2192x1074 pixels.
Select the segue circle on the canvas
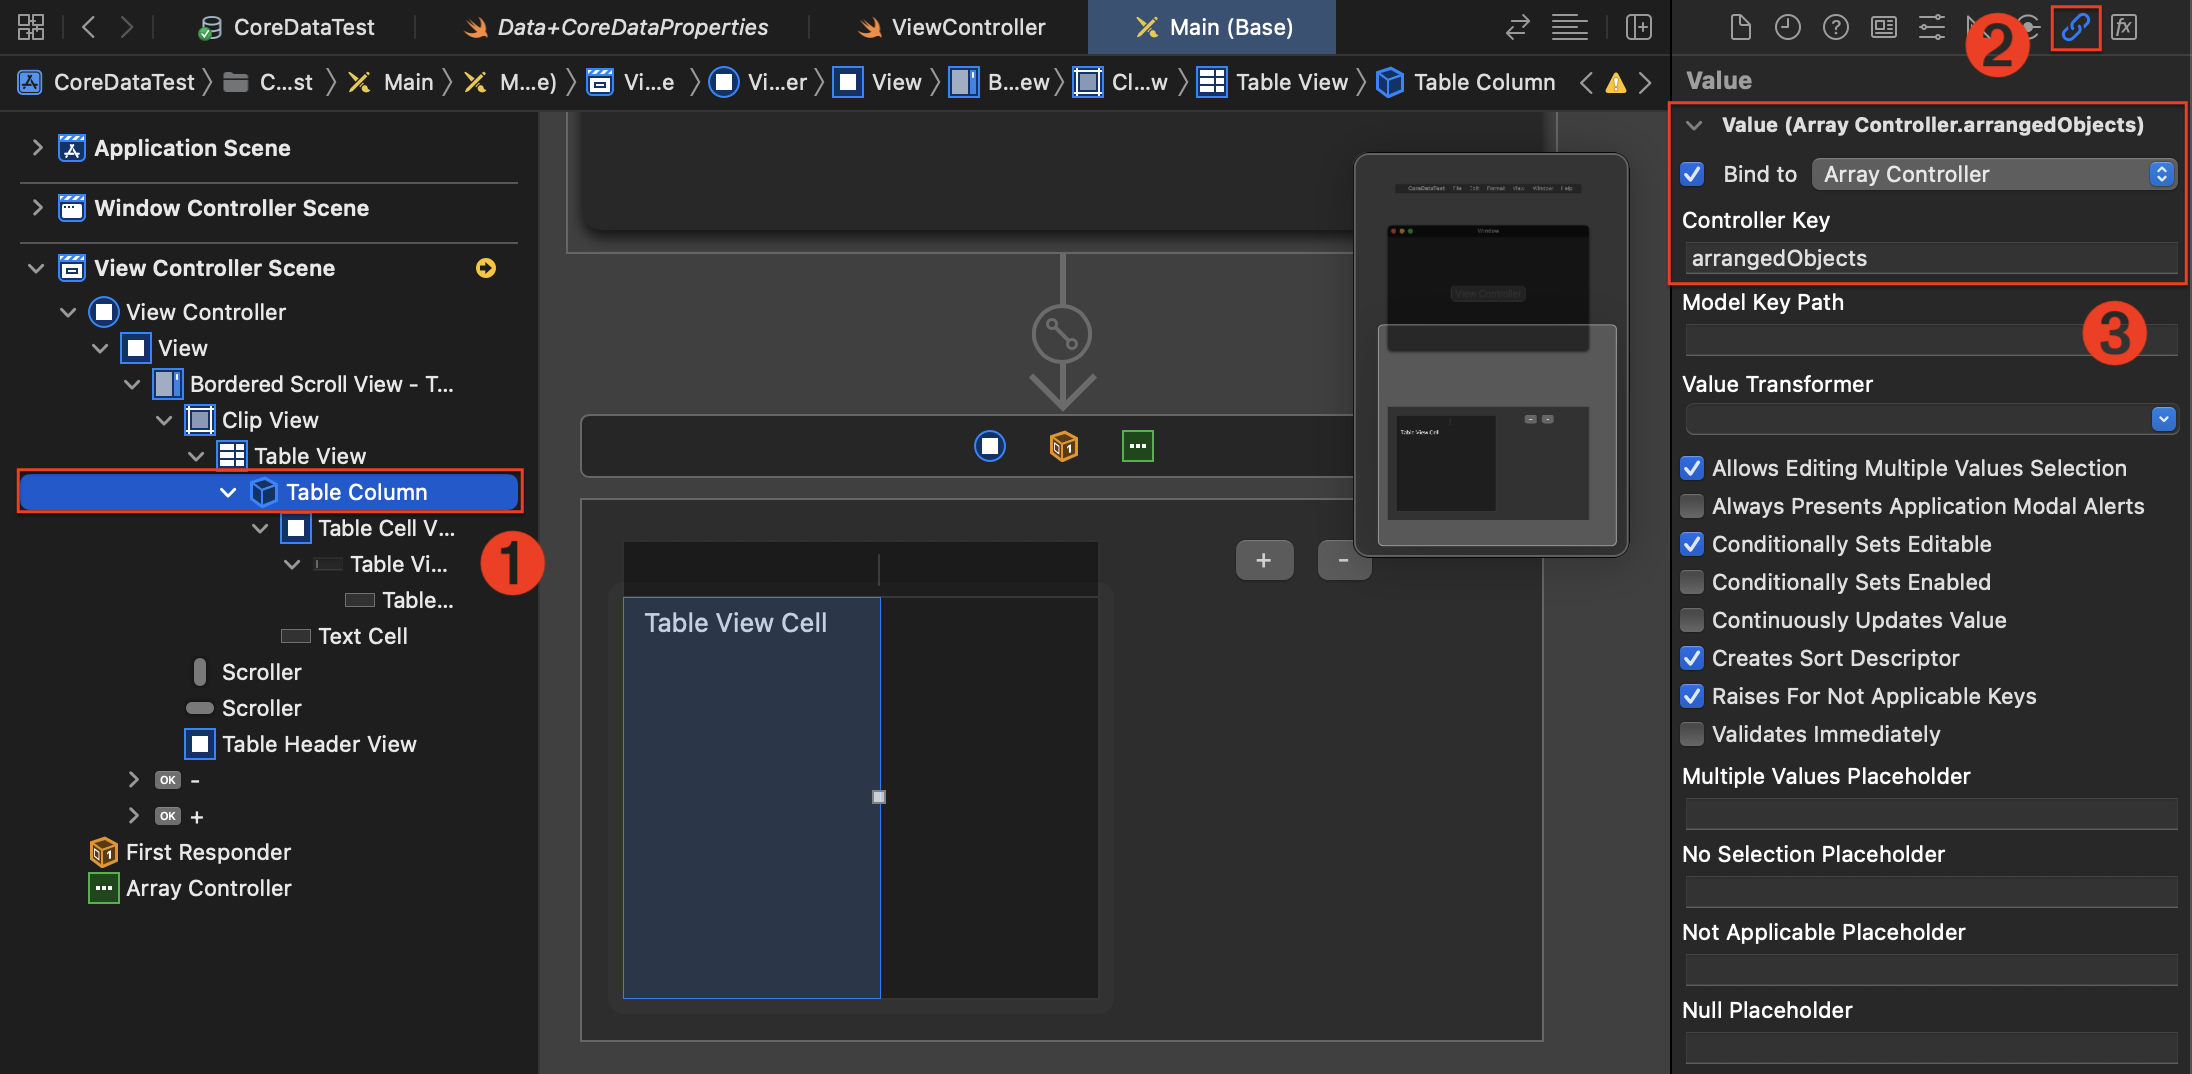click(1062, 334)
